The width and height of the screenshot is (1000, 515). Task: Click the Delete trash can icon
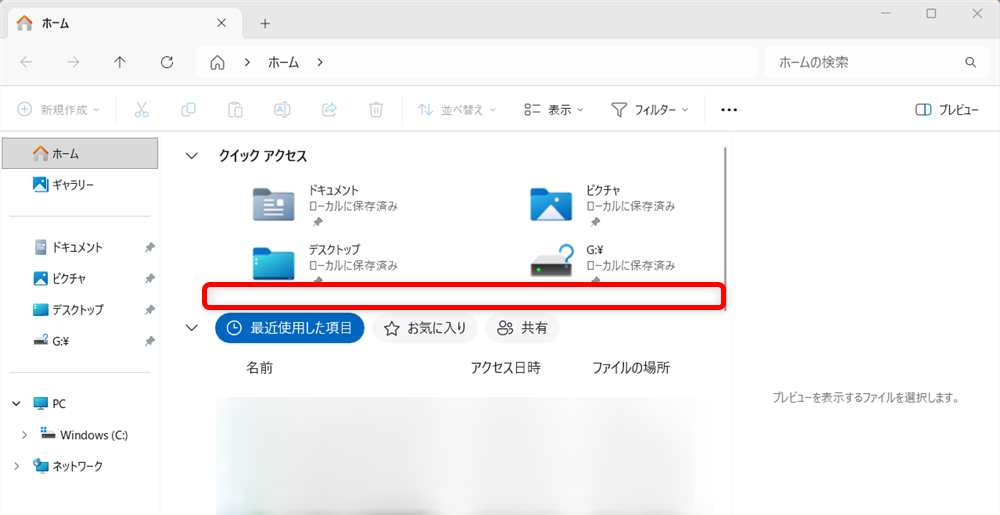coord(376,110)
